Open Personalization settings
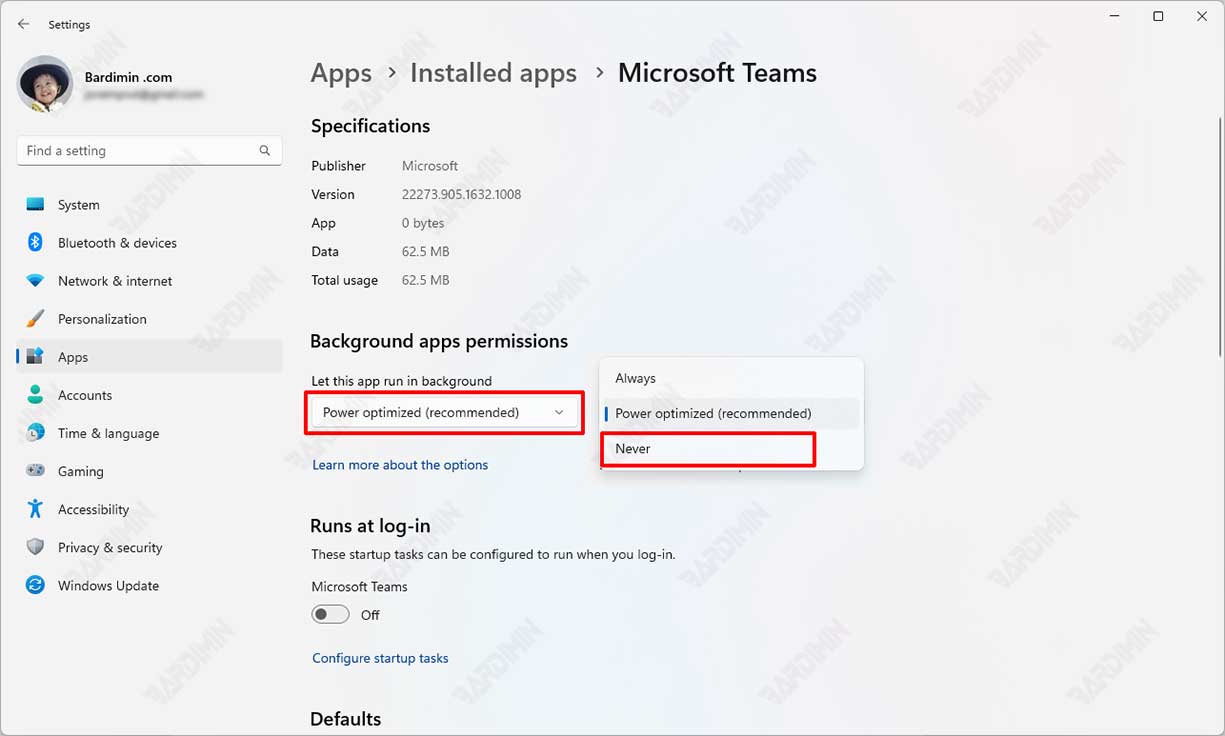Image resolution: width=1225 pixels, height=736 pixels. tap(106, 318)
